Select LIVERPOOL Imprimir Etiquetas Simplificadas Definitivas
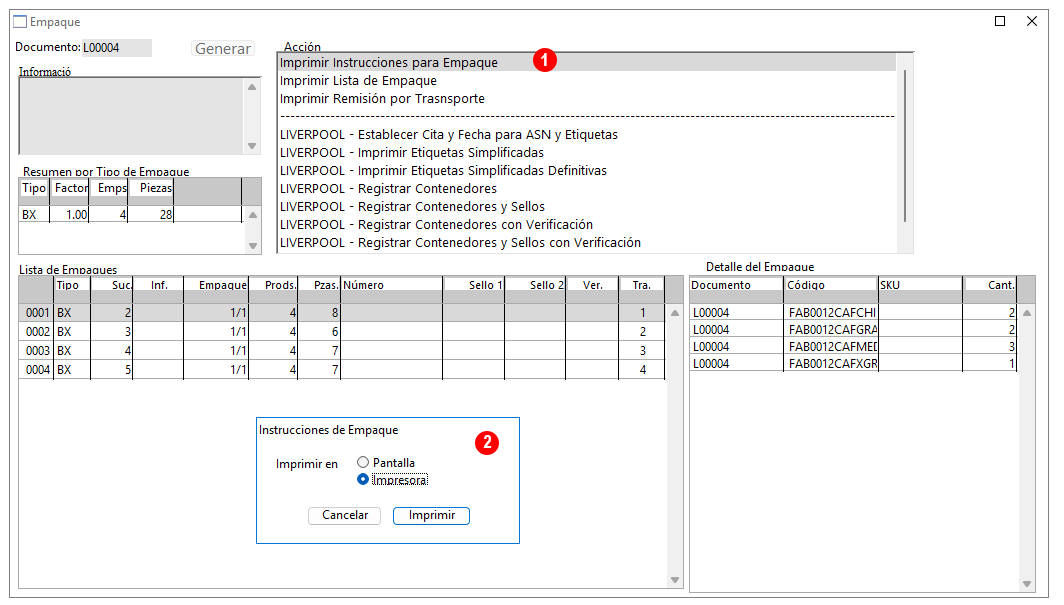Viewport: 1064px width, 605px height. click(587, 170)
